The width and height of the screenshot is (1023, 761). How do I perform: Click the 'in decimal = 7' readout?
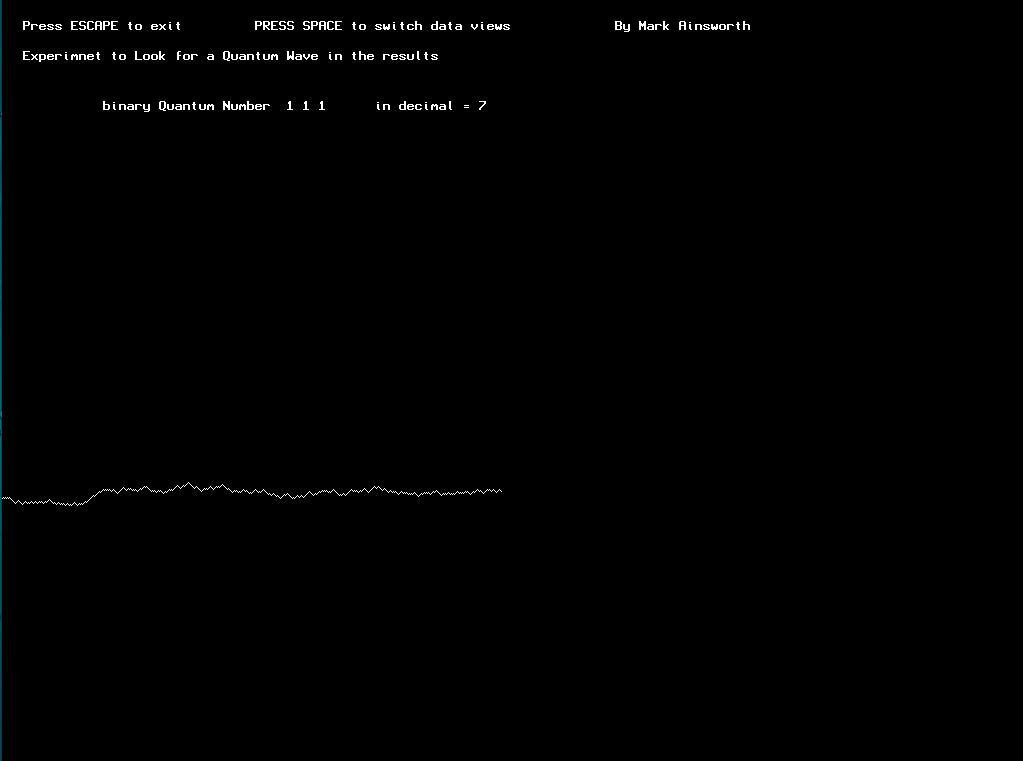click(431, 106)
